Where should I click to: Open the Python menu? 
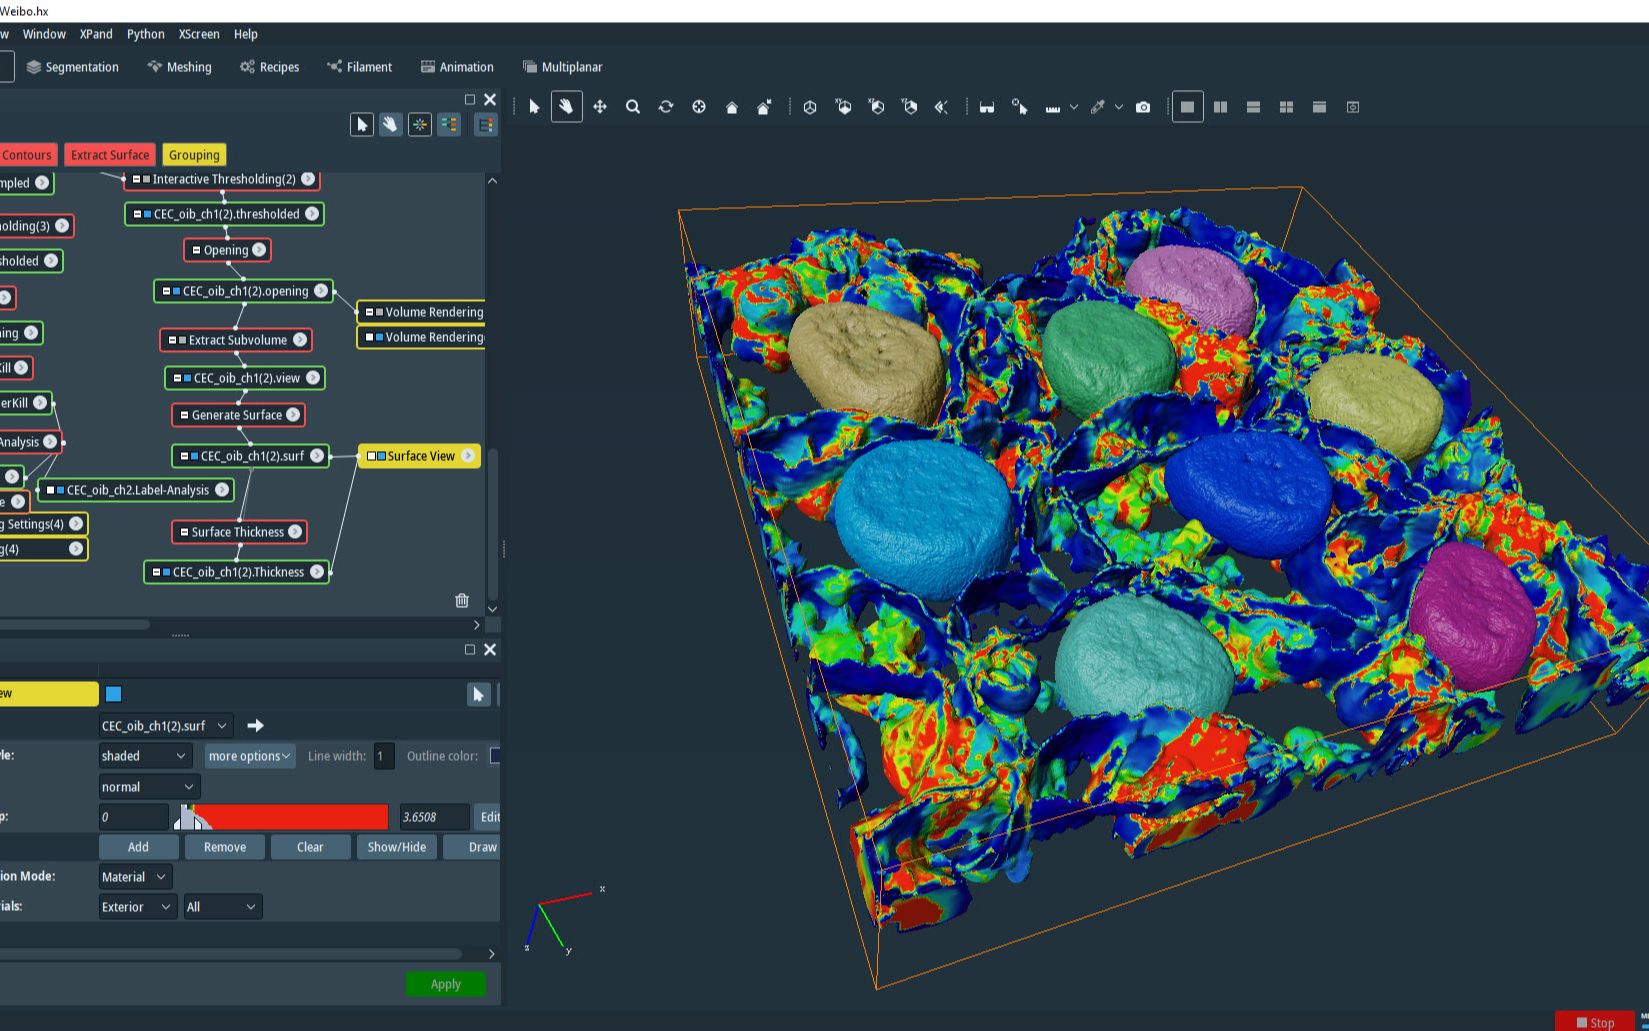[145, 34]
